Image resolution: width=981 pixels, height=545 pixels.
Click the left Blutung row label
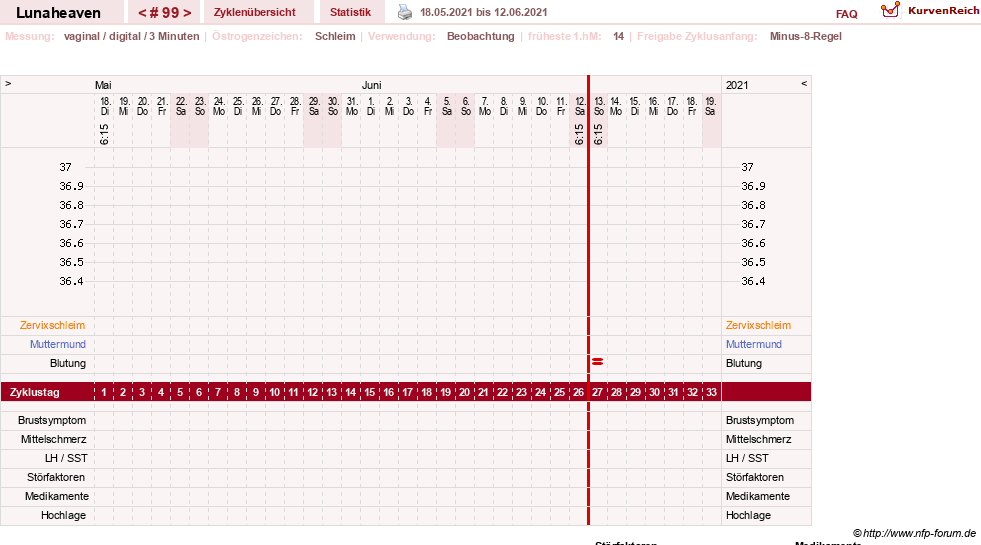[x=68, y=363]
